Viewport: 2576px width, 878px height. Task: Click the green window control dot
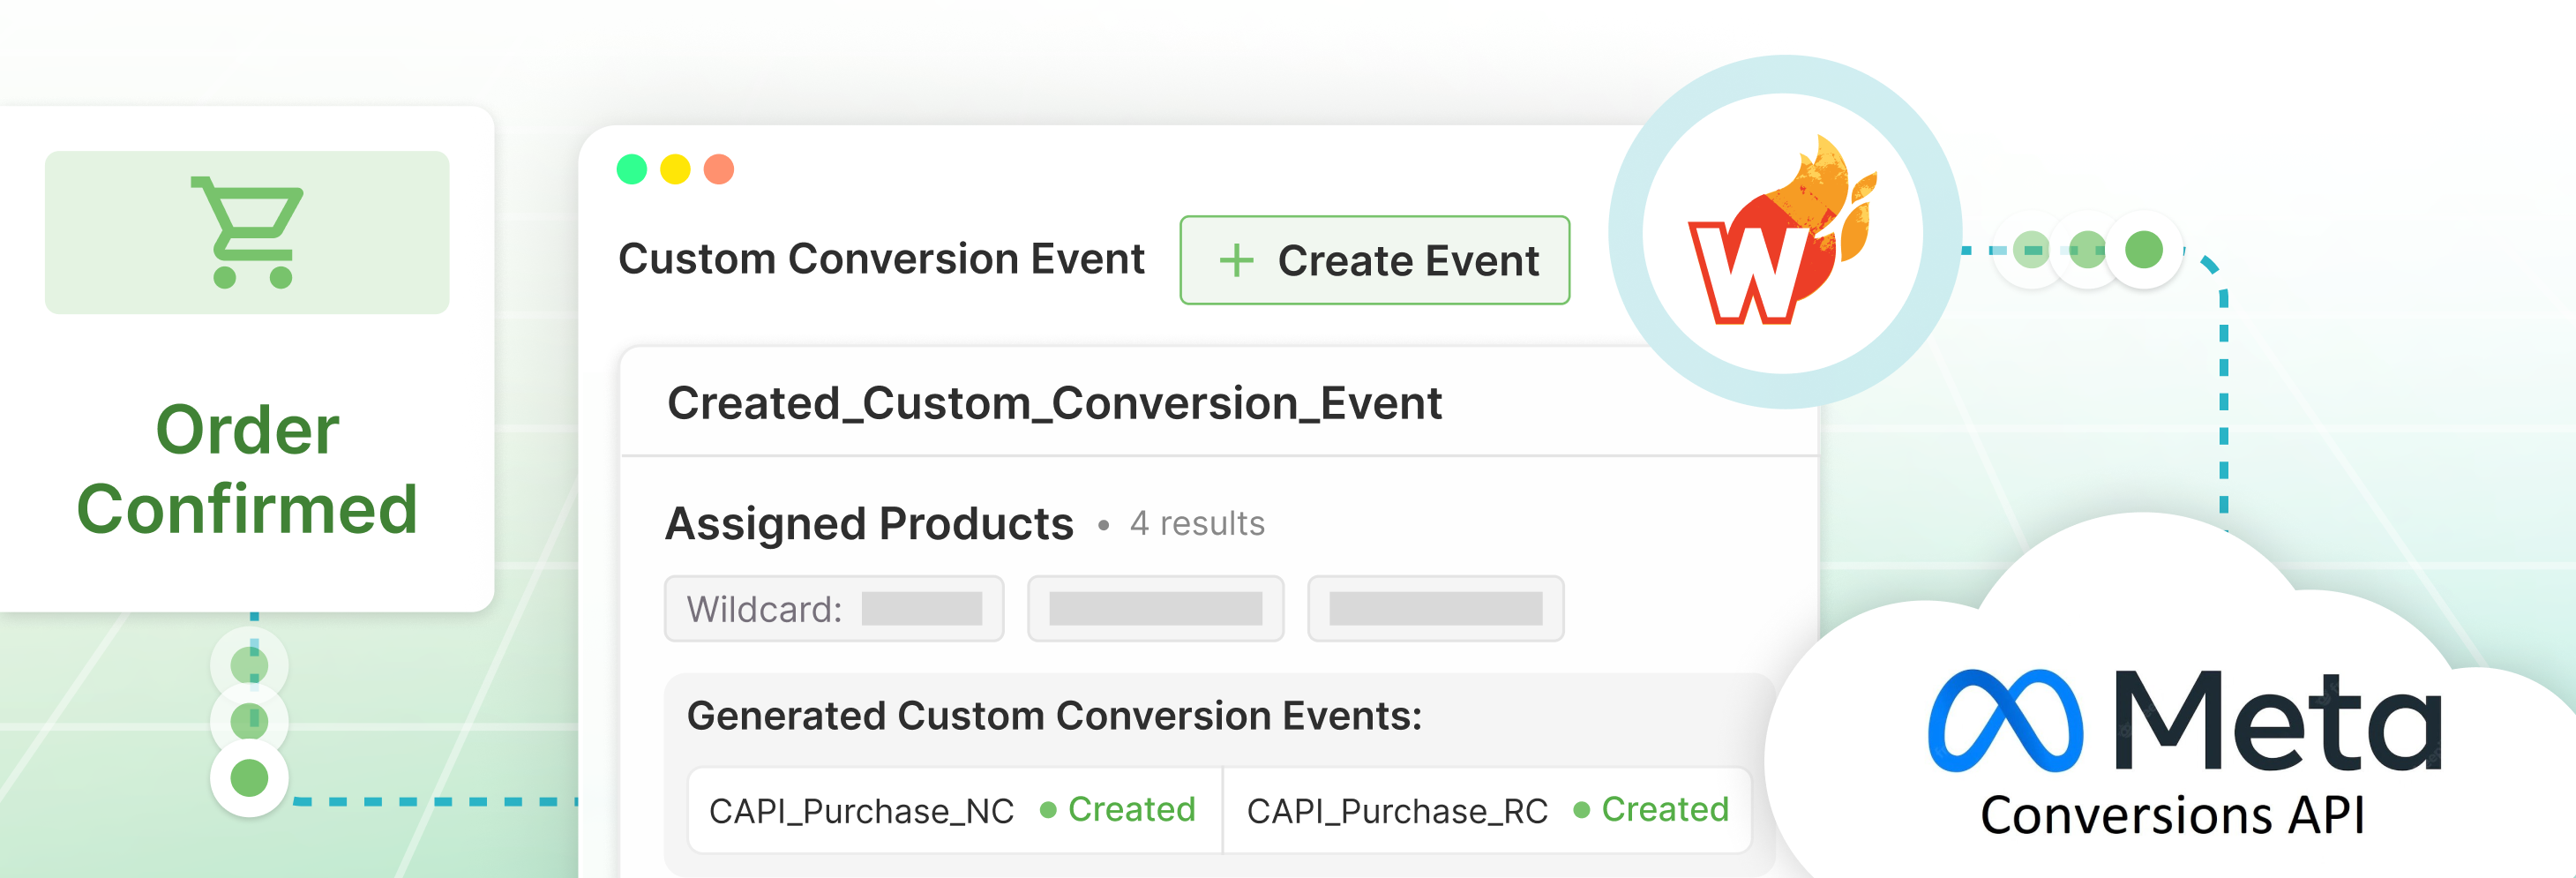632,169
